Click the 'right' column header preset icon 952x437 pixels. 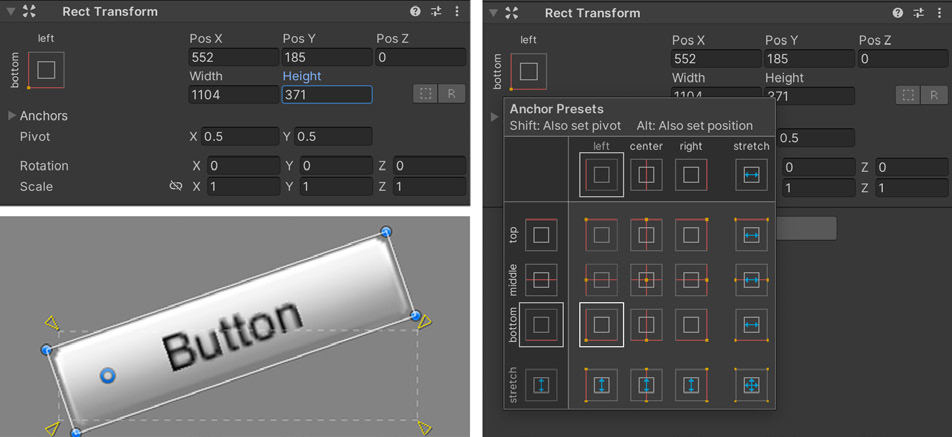pos(691,175)
